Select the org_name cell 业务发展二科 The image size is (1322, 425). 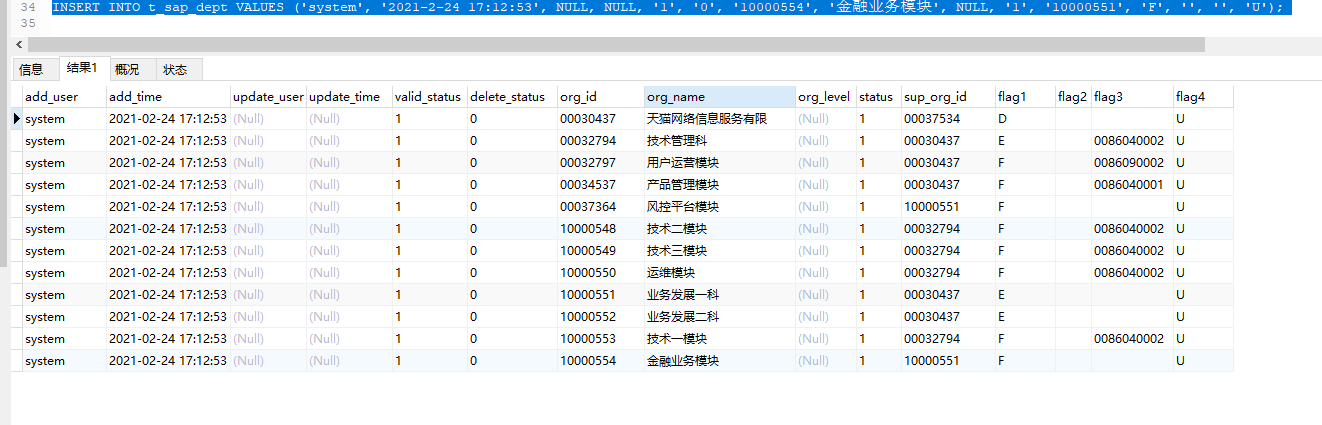coord(720,317)
